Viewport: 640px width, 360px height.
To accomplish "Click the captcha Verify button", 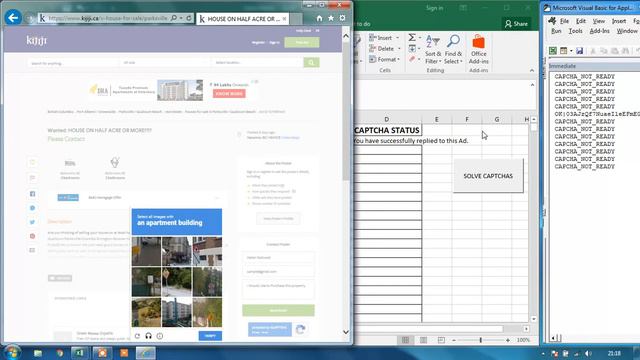I will 210,336.
